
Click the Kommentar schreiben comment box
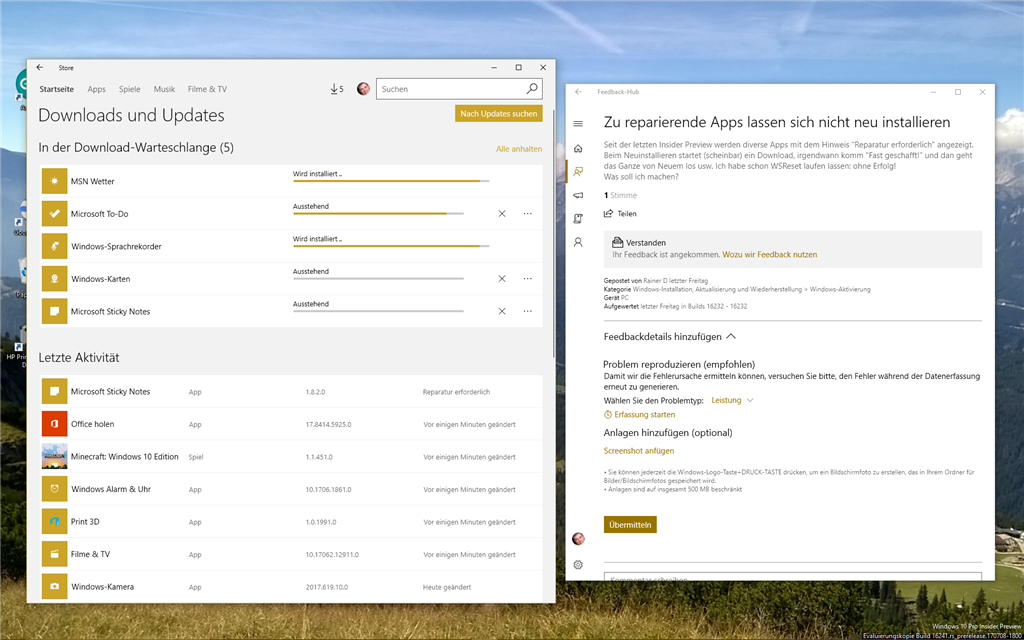tap(793, 577)
